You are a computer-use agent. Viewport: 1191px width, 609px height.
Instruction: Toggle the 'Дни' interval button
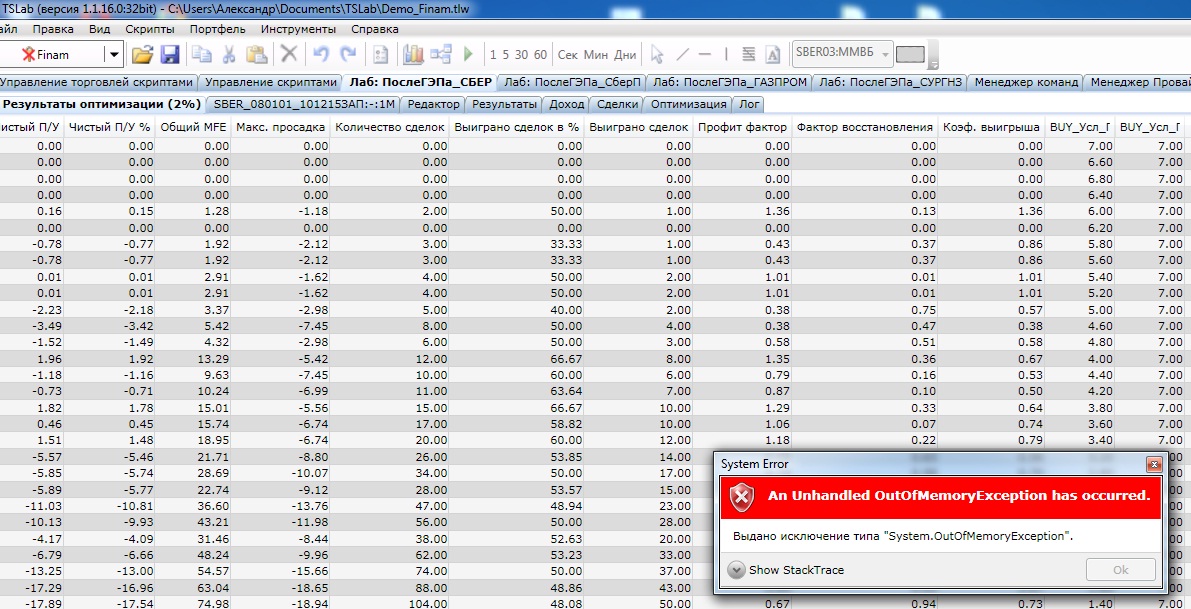pos(625,55)
